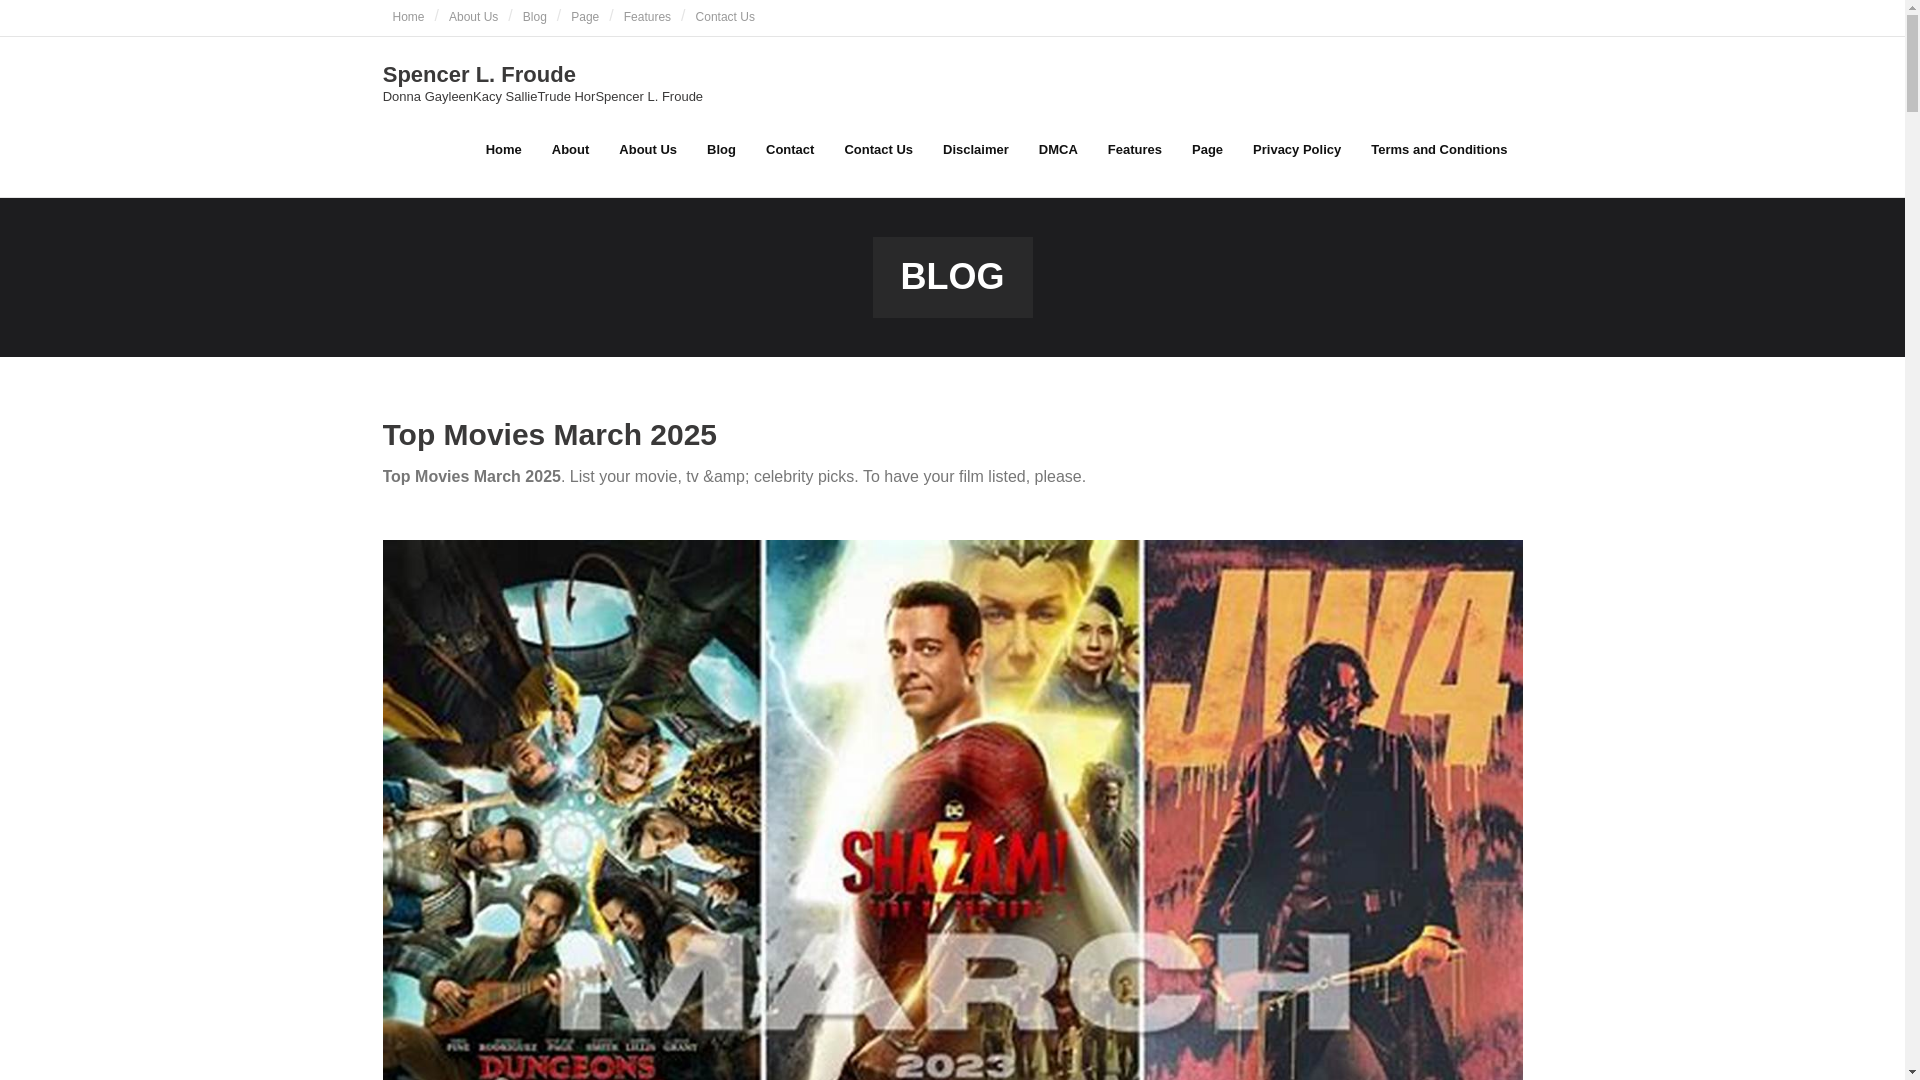Click the scrollbar up arrow

tap(1912, 7)
